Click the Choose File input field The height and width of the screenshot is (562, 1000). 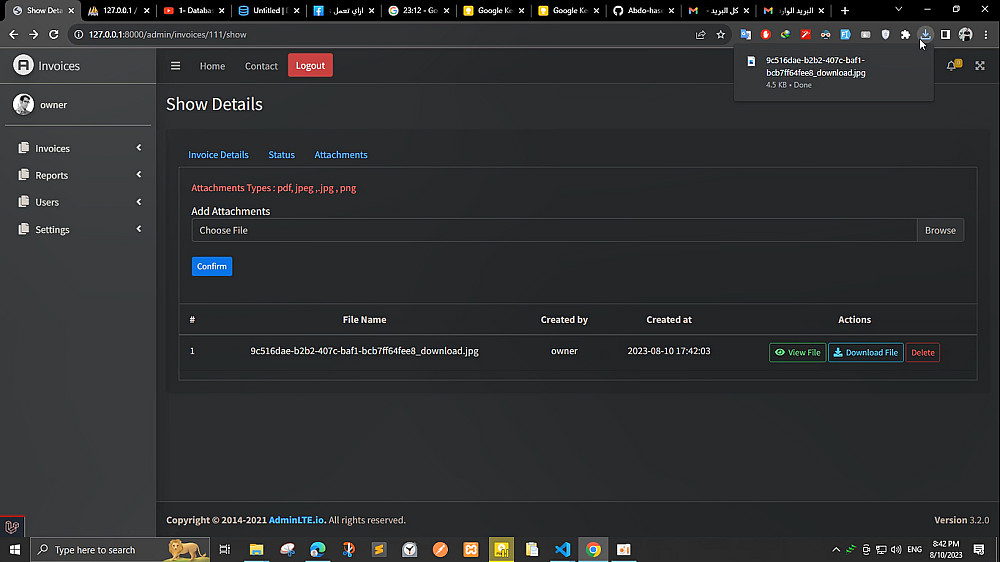(554, 230)
